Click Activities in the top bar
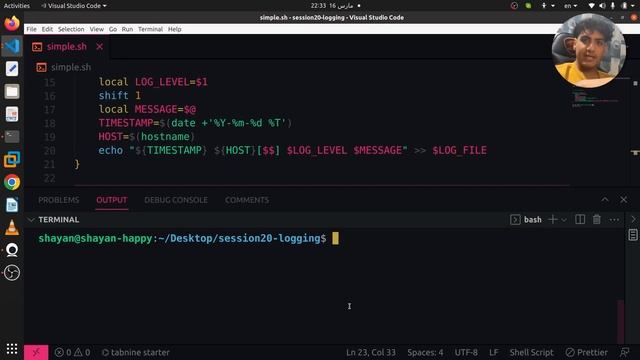The width and height of the screenshot is (640, 360). [x=17, y=6]
